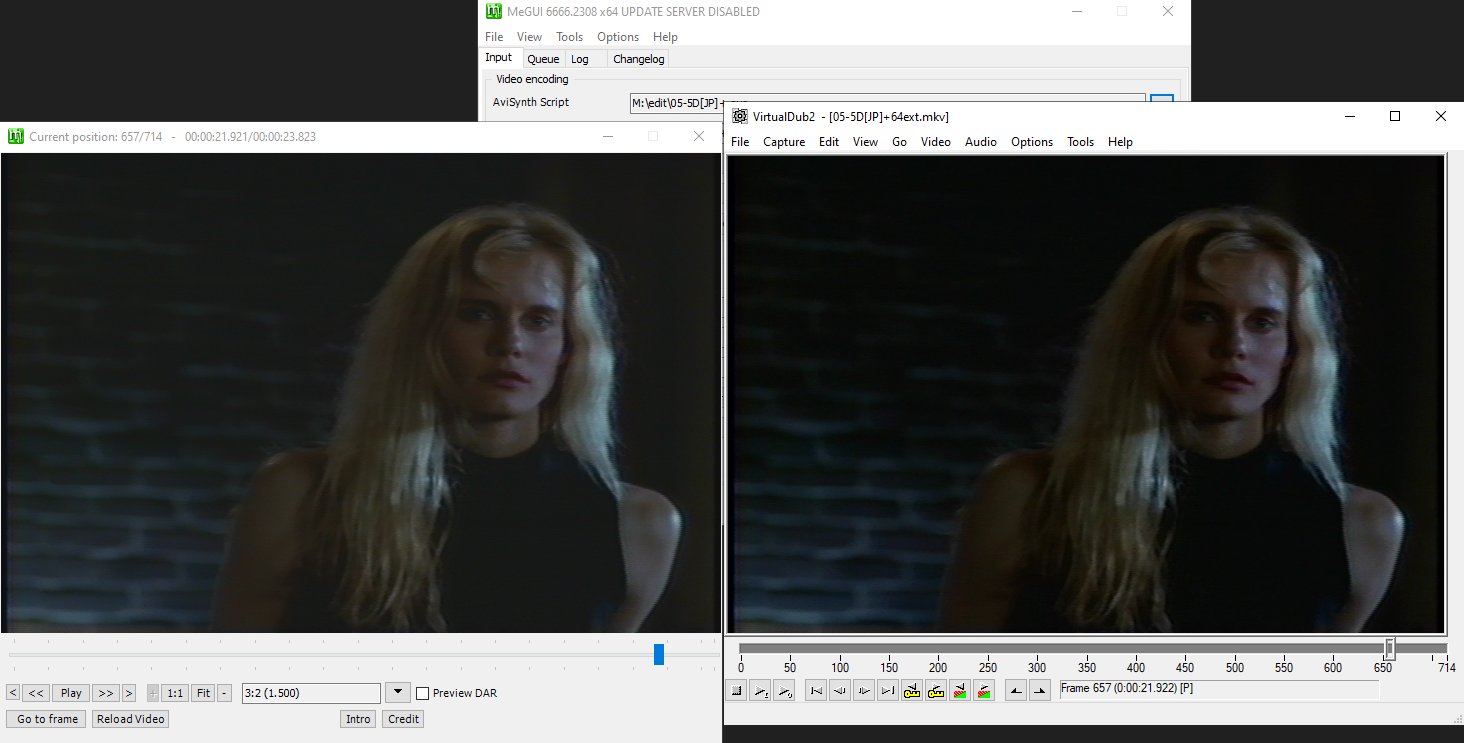Set the selection end mark in VirtualDub2
This screenshot has height=743, width=1464.
(1040, 690)
